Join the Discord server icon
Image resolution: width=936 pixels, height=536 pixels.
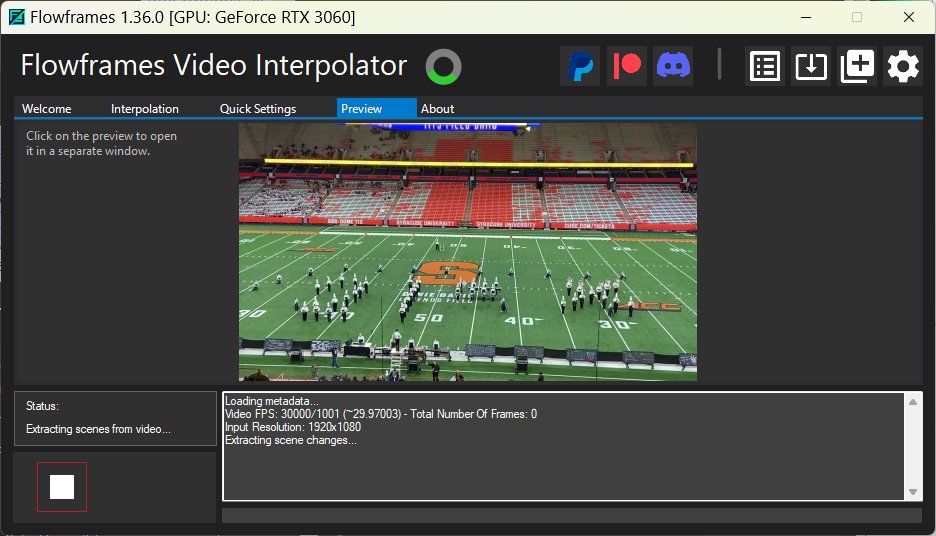tap(673, 66)
